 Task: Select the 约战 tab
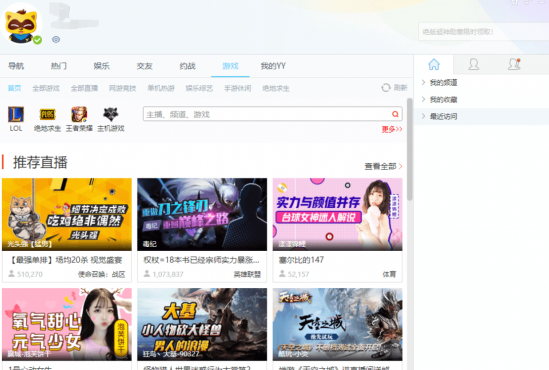click(187, 66)
